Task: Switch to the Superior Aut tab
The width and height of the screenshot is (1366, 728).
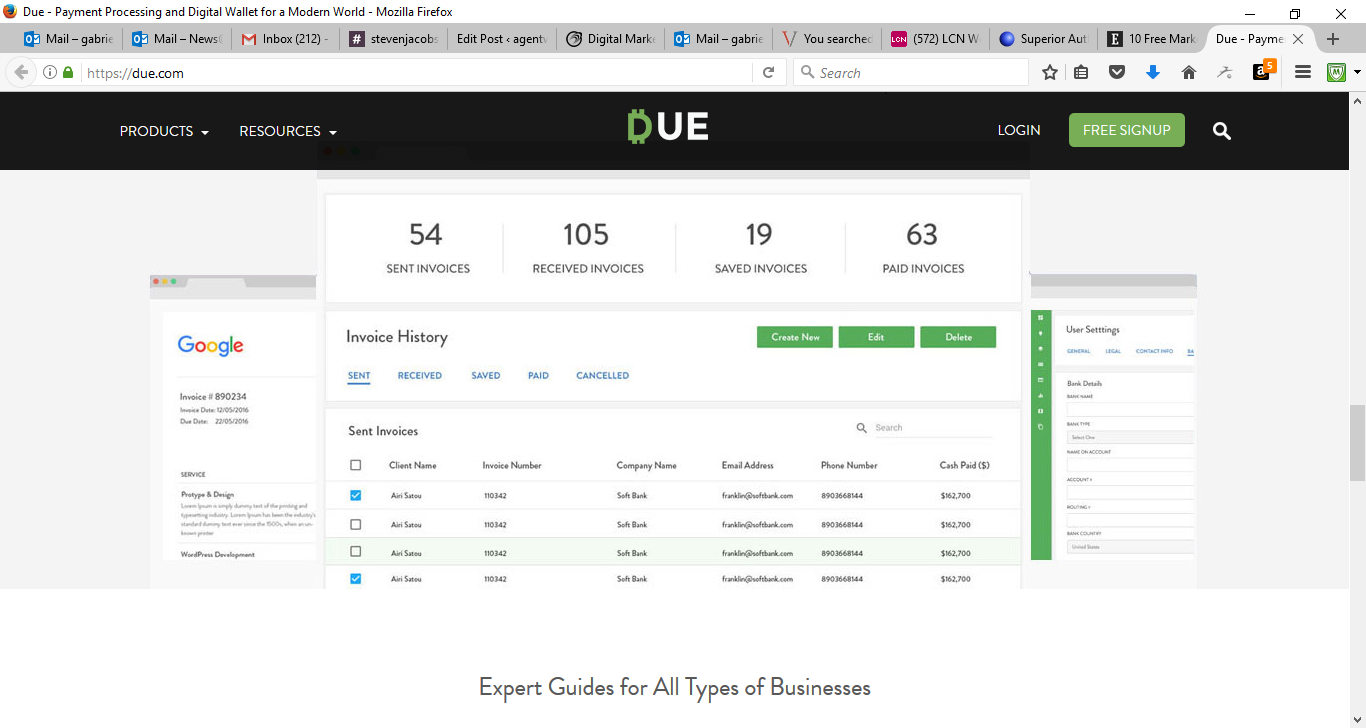Action: pos(1044,39)
